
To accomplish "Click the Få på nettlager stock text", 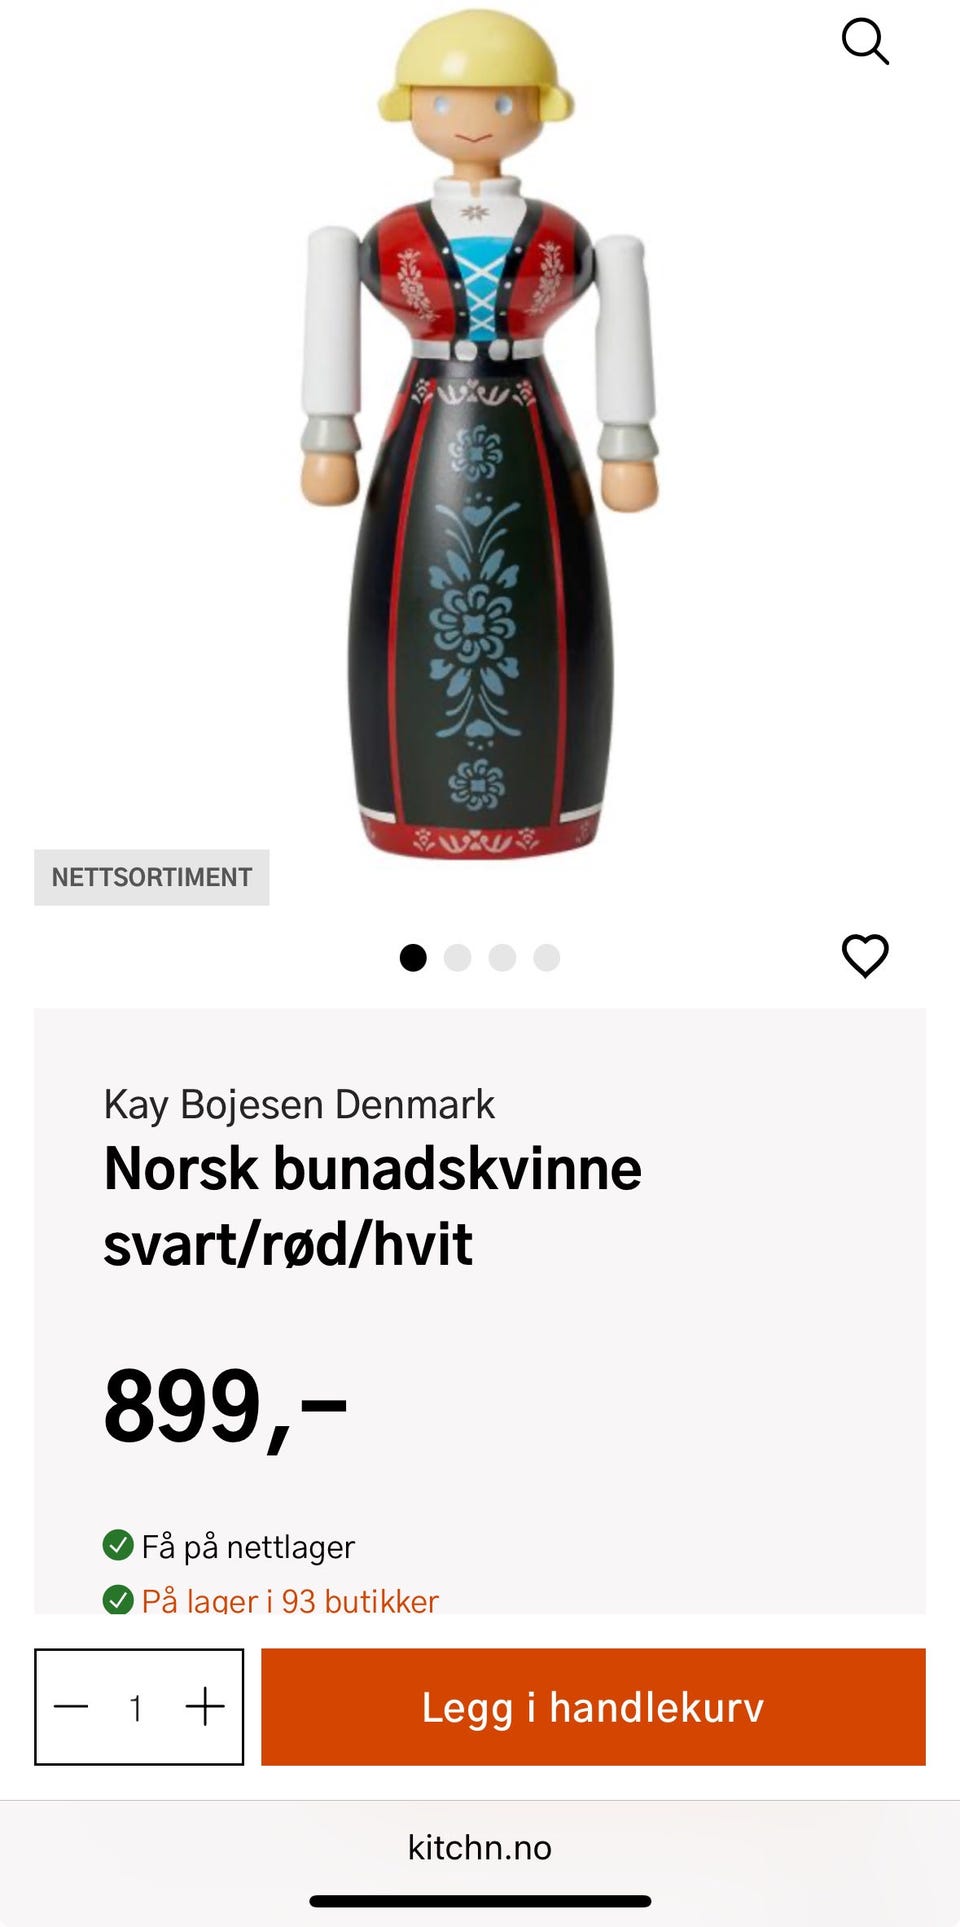I will (x=248, y=1546).
